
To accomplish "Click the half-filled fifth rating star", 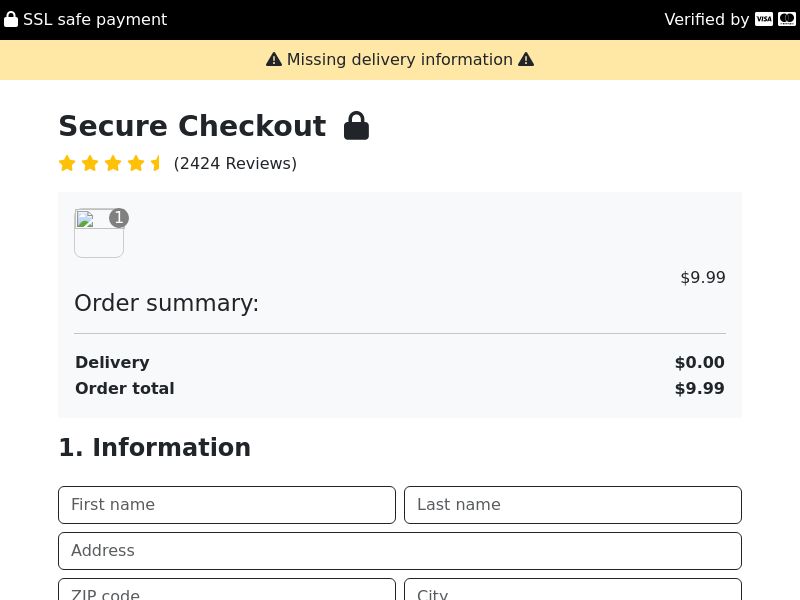I will click(x=156, y=163).
